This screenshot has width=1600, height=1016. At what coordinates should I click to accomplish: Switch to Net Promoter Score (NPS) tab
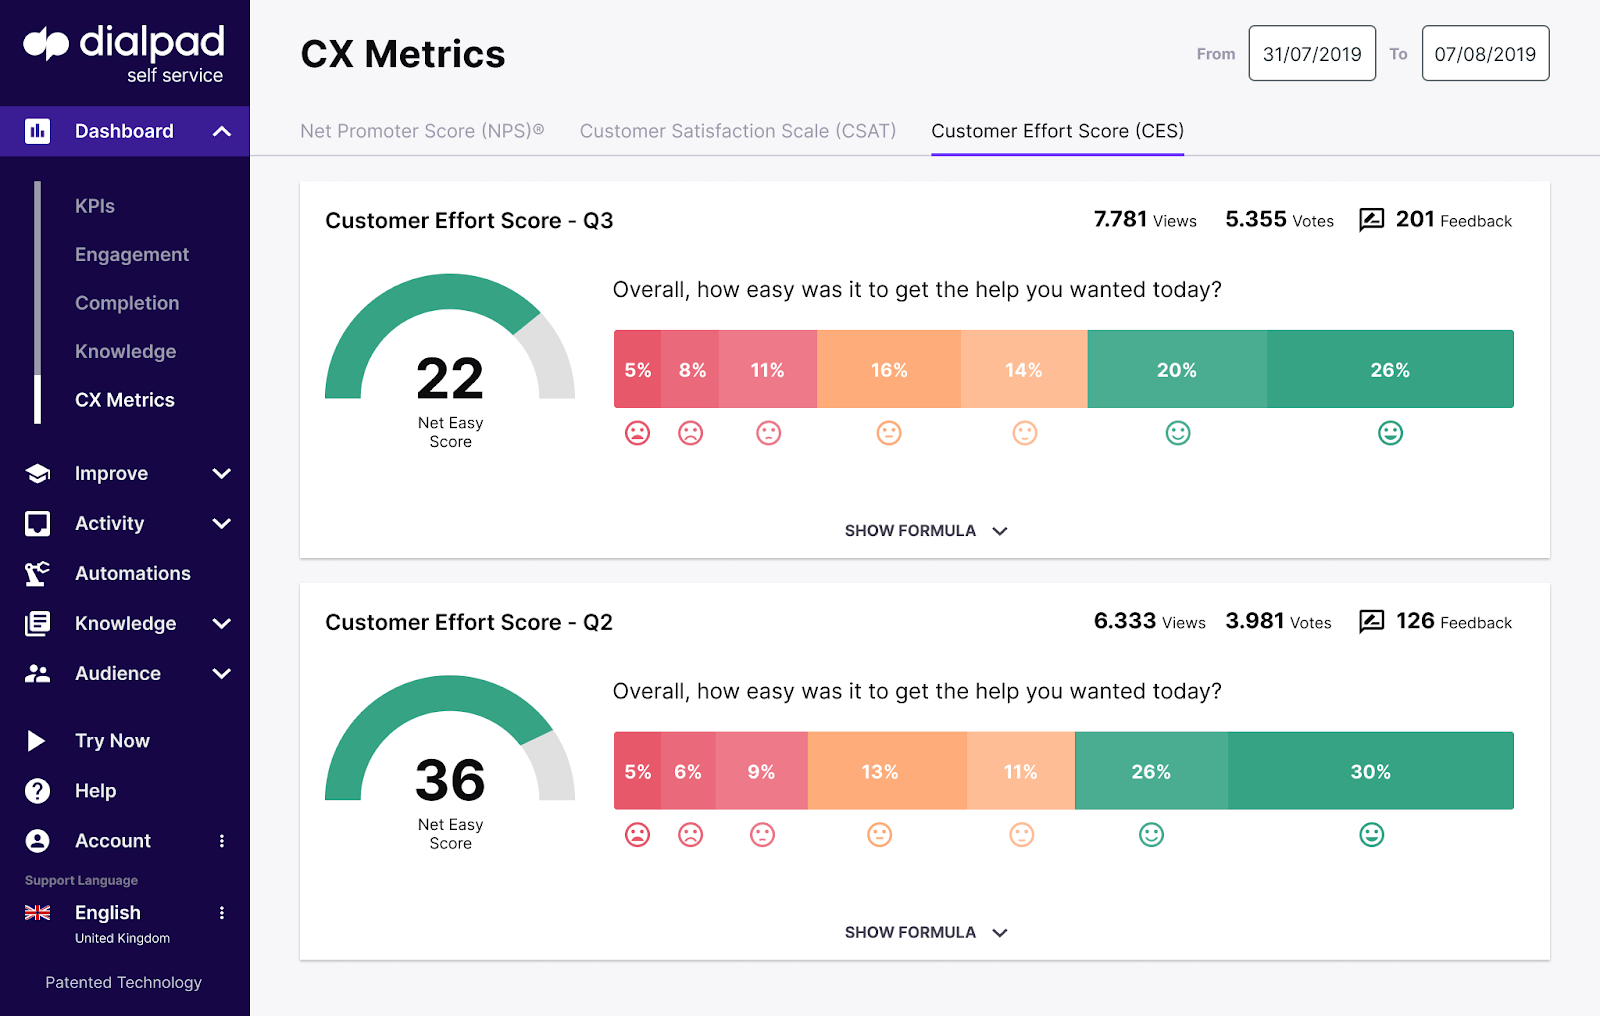[x=422, y=131]
